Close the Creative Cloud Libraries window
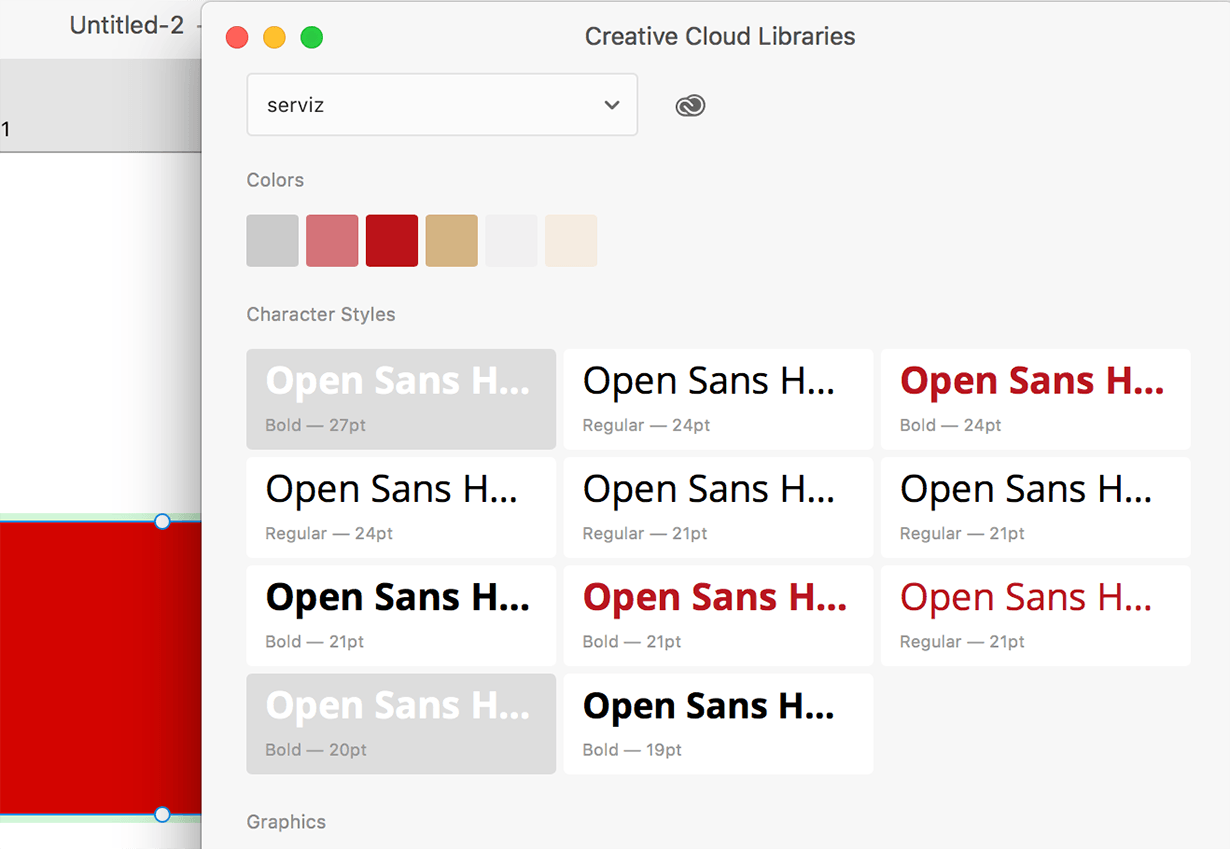 pyautogui.click(x=237, y=38)
